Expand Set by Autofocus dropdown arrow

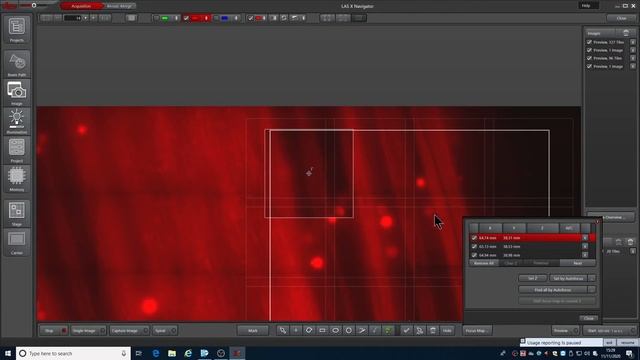click(x=592, y=278)
